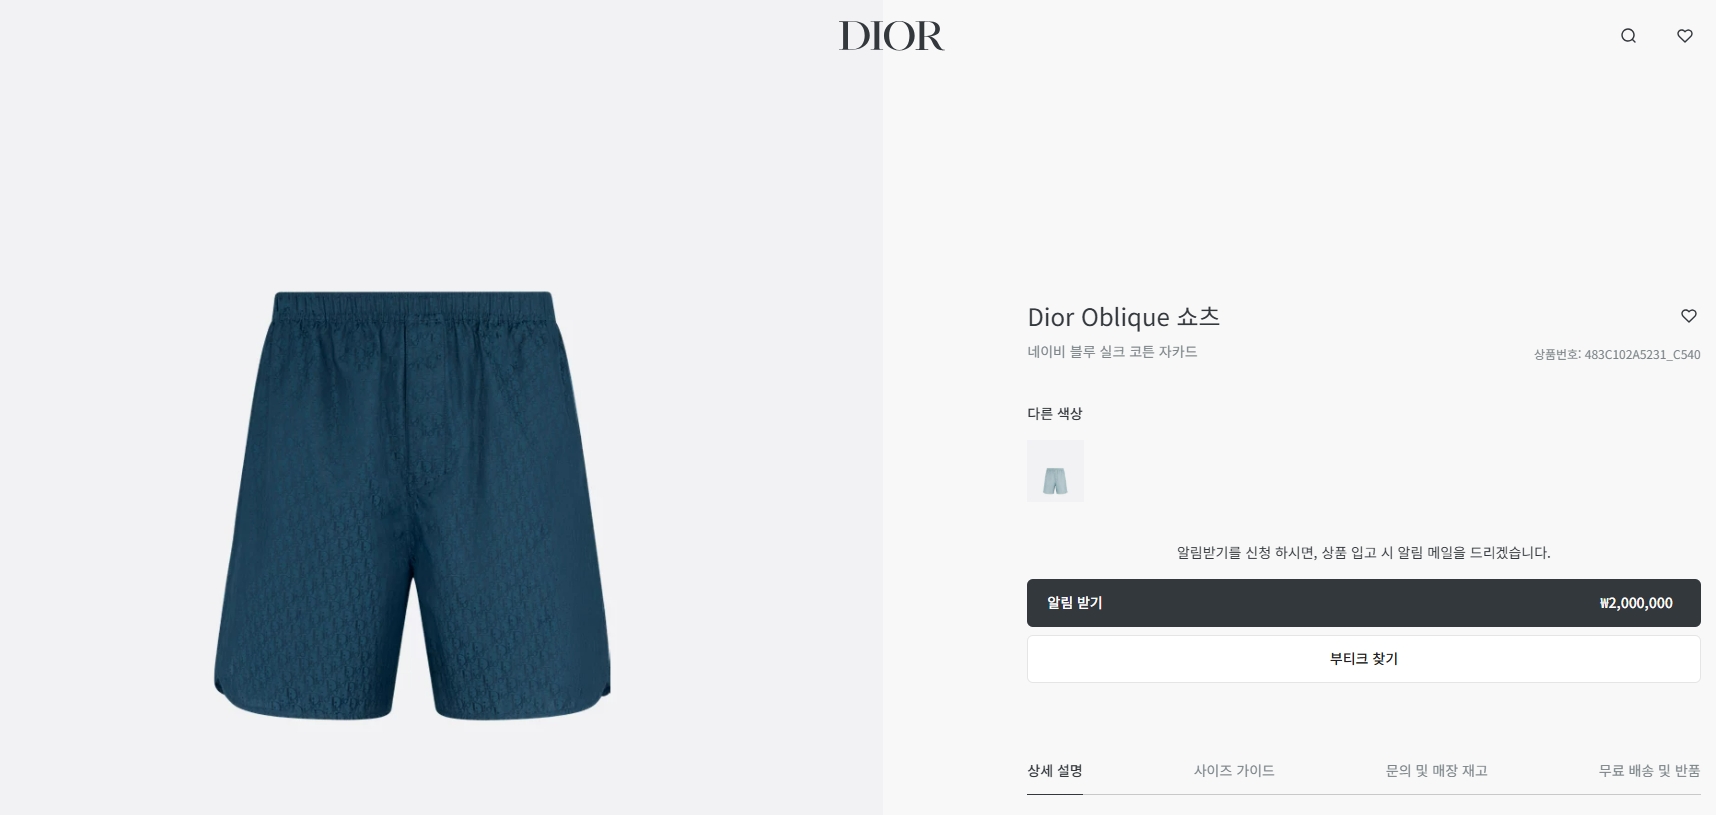Click the 알림 받기 button
Viewport: 1716px width, 815px height.
pyautogui.click(x=1364, y=603)
